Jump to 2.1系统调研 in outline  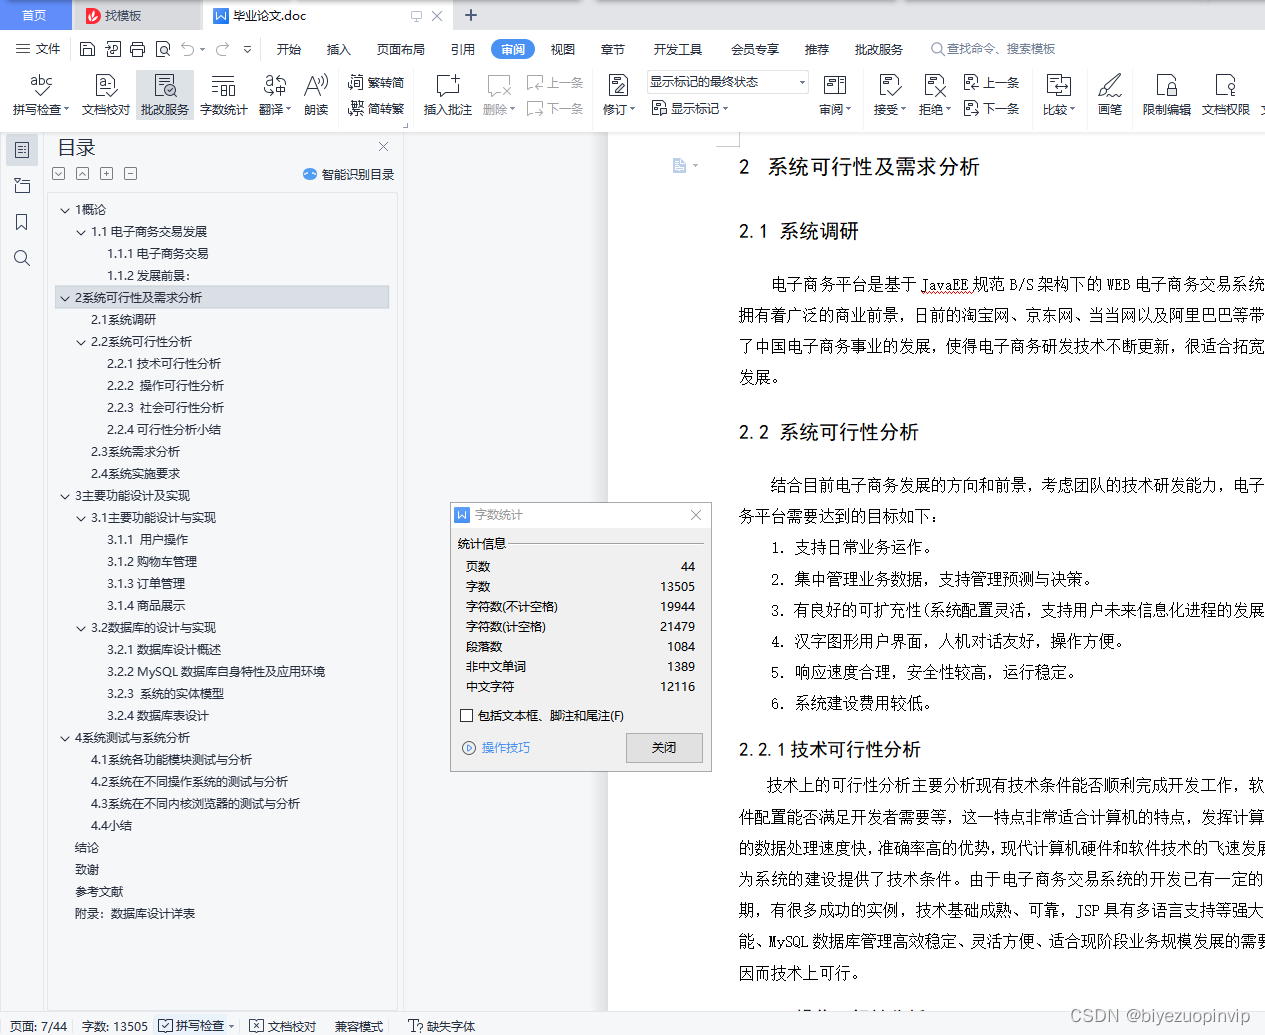[x=123, y=320]
